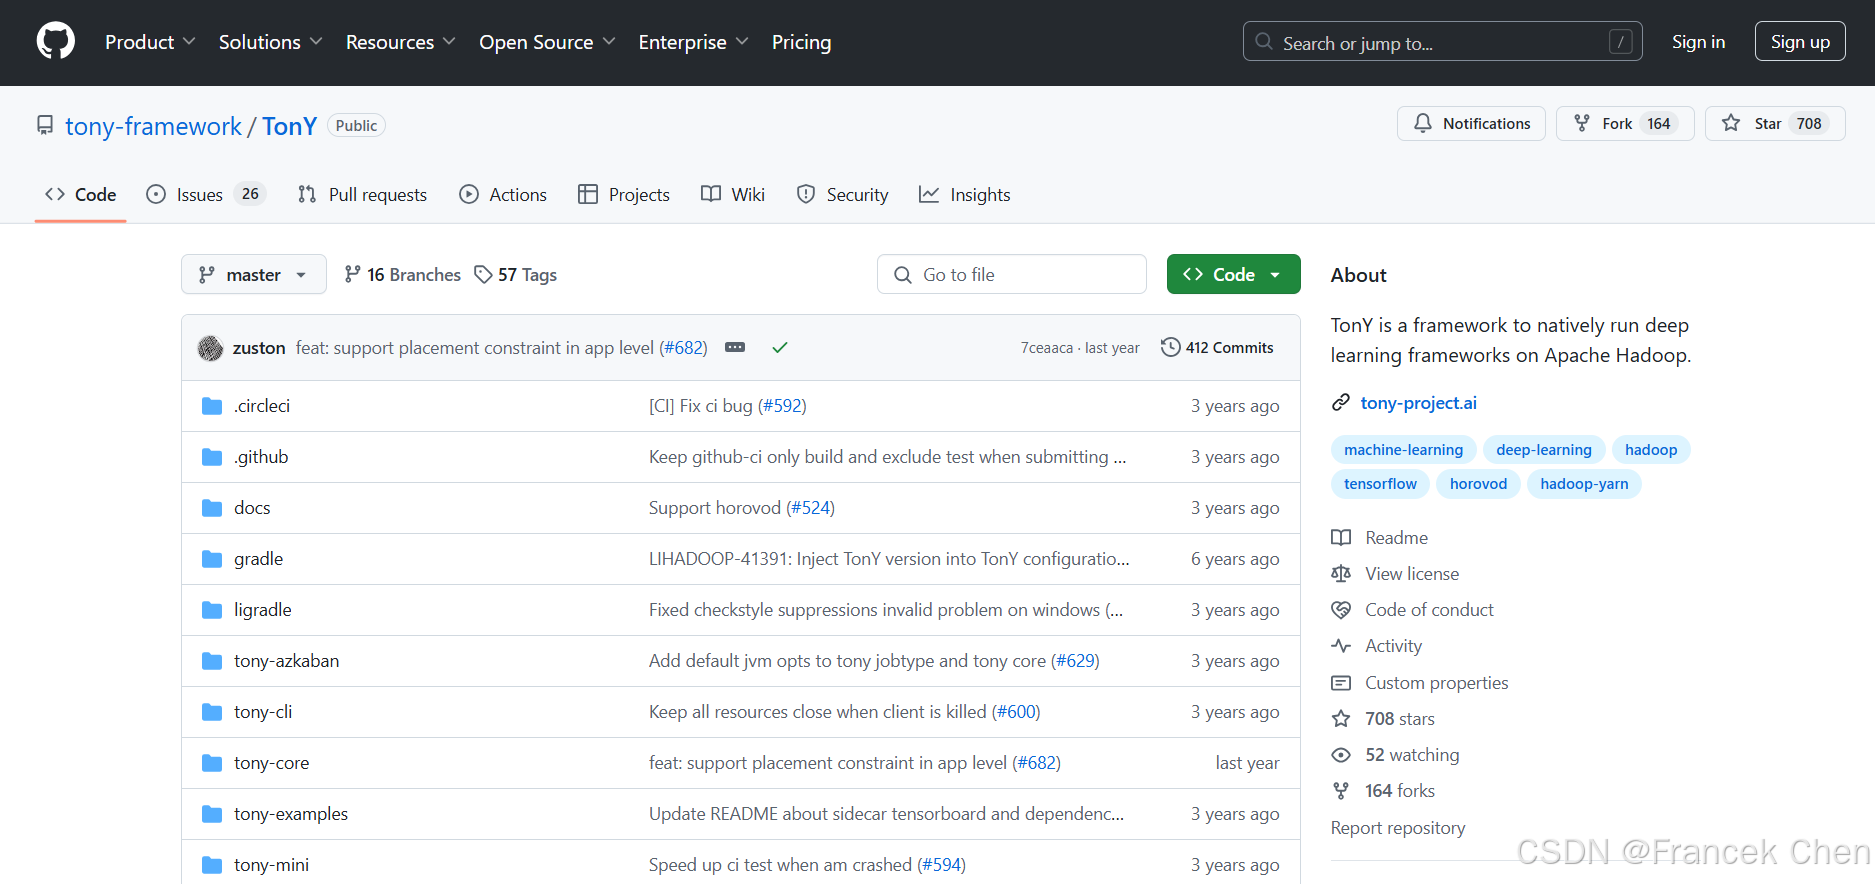This screenshot has height=884, width=1875.
Task: Click the tony-project.ai link
Action: 1418,403
